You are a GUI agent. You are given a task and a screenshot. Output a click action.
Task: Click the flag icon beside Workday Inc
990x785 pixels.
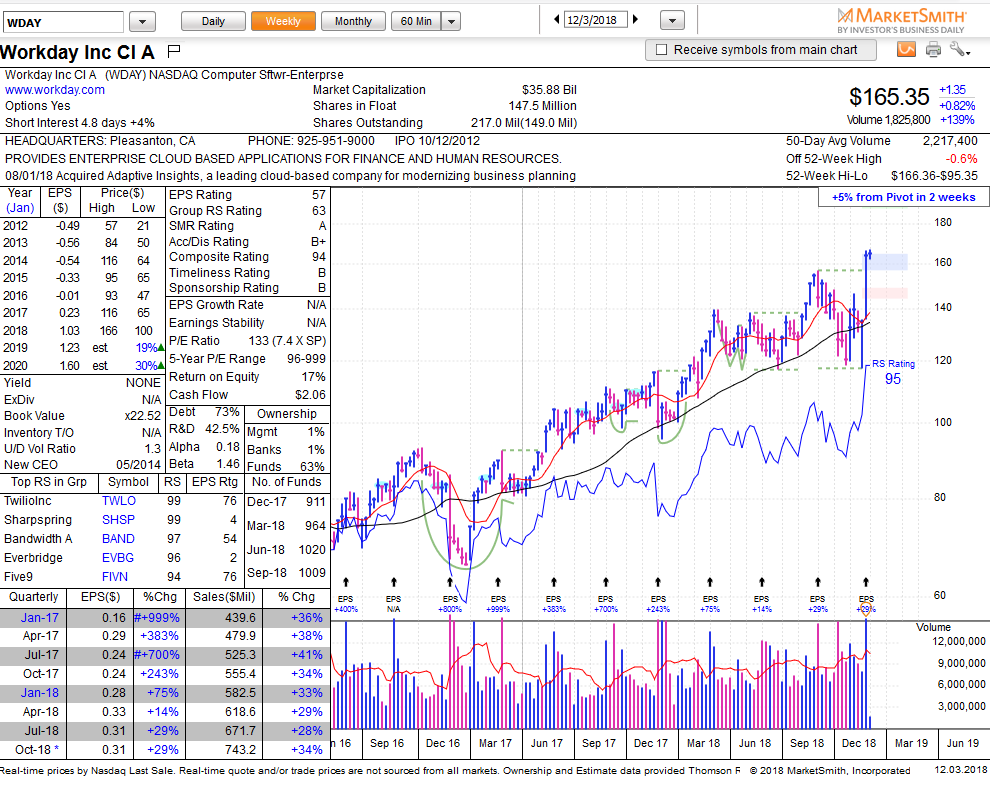click(174, 51)
